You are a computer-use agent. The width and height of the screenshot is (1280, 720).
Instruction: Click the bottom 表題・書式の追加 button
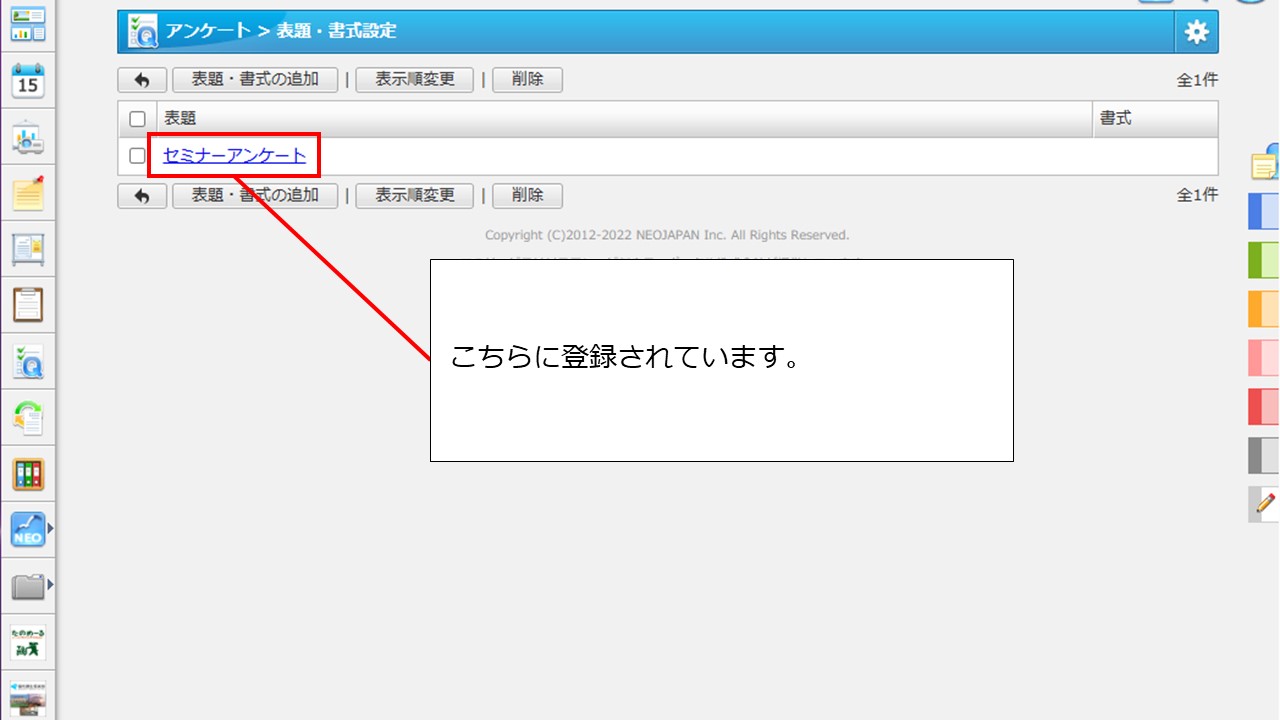click(255, 196)
